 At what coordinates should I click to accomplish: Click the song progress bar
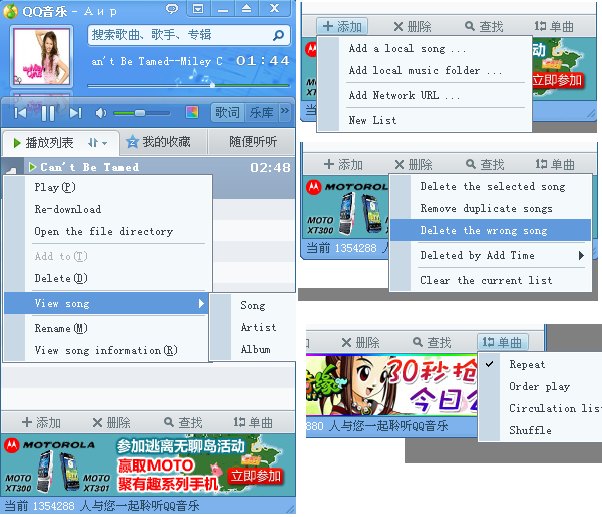[x=188, y=86]
